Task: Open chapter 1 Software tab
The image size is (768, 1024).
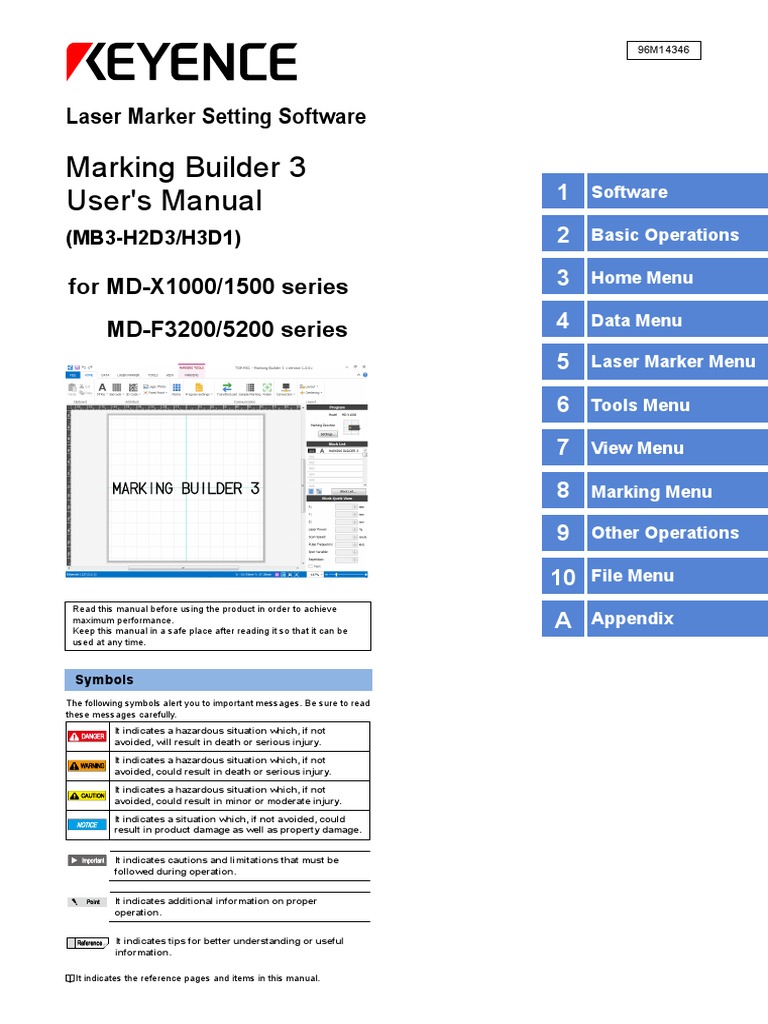Action: click(x=654, y=191)
